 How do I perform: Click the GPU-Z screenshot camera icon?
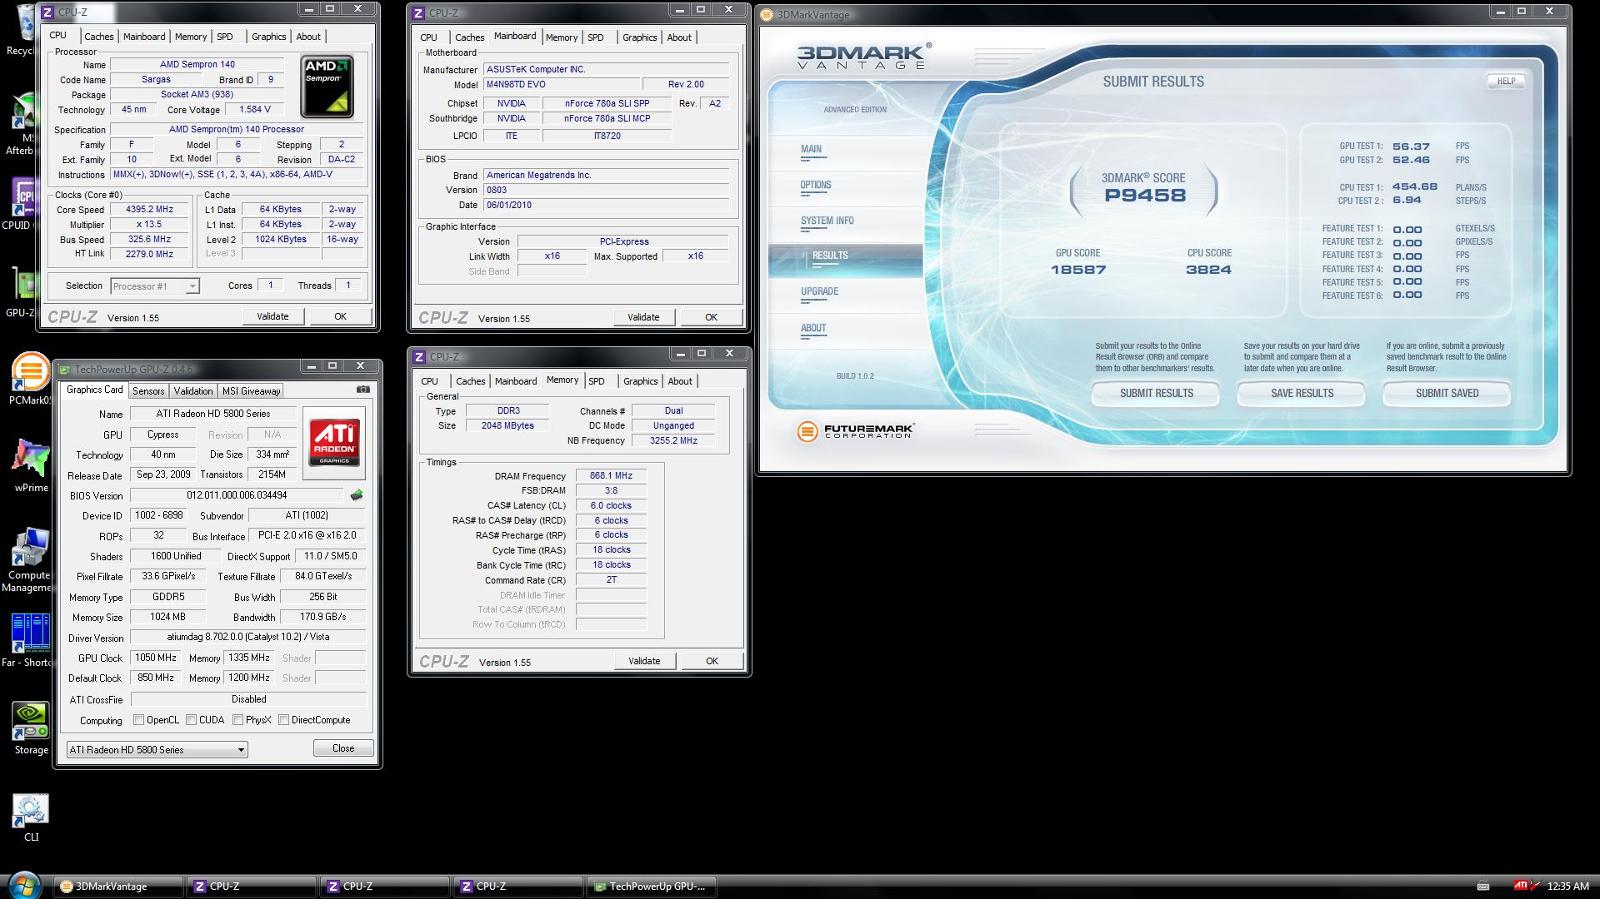[363, 390]
